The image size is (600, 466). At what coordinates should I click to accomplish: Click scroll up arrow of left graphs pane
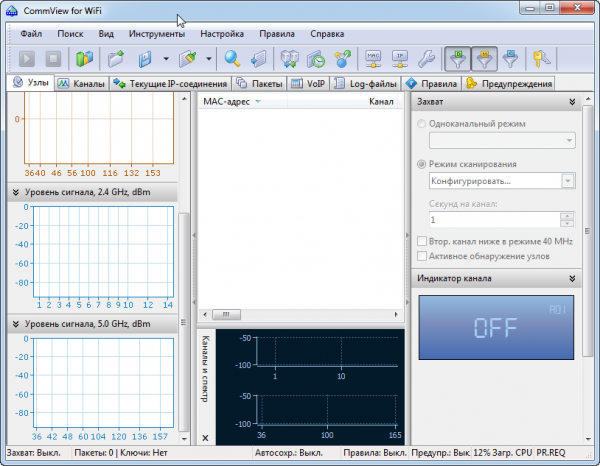tap(184, 99)
